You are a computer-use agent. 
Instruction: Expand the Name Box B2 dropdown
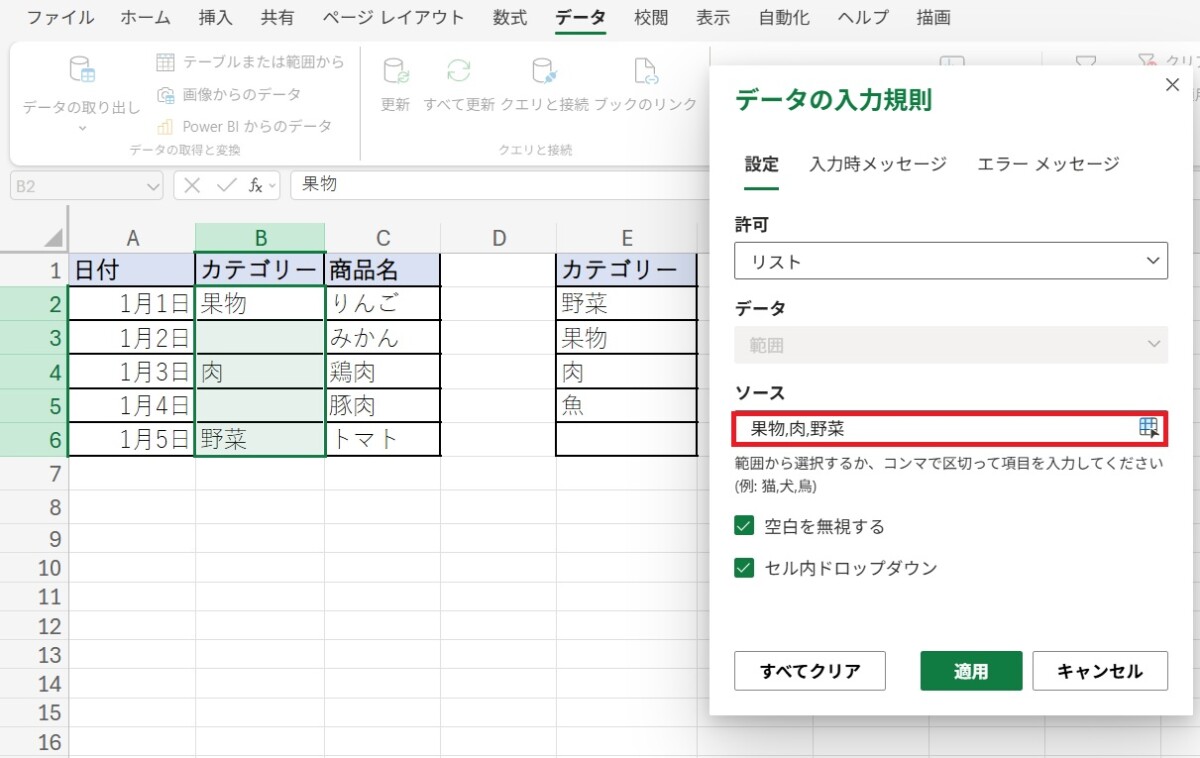pyautogui.click(x=152, y=186)
